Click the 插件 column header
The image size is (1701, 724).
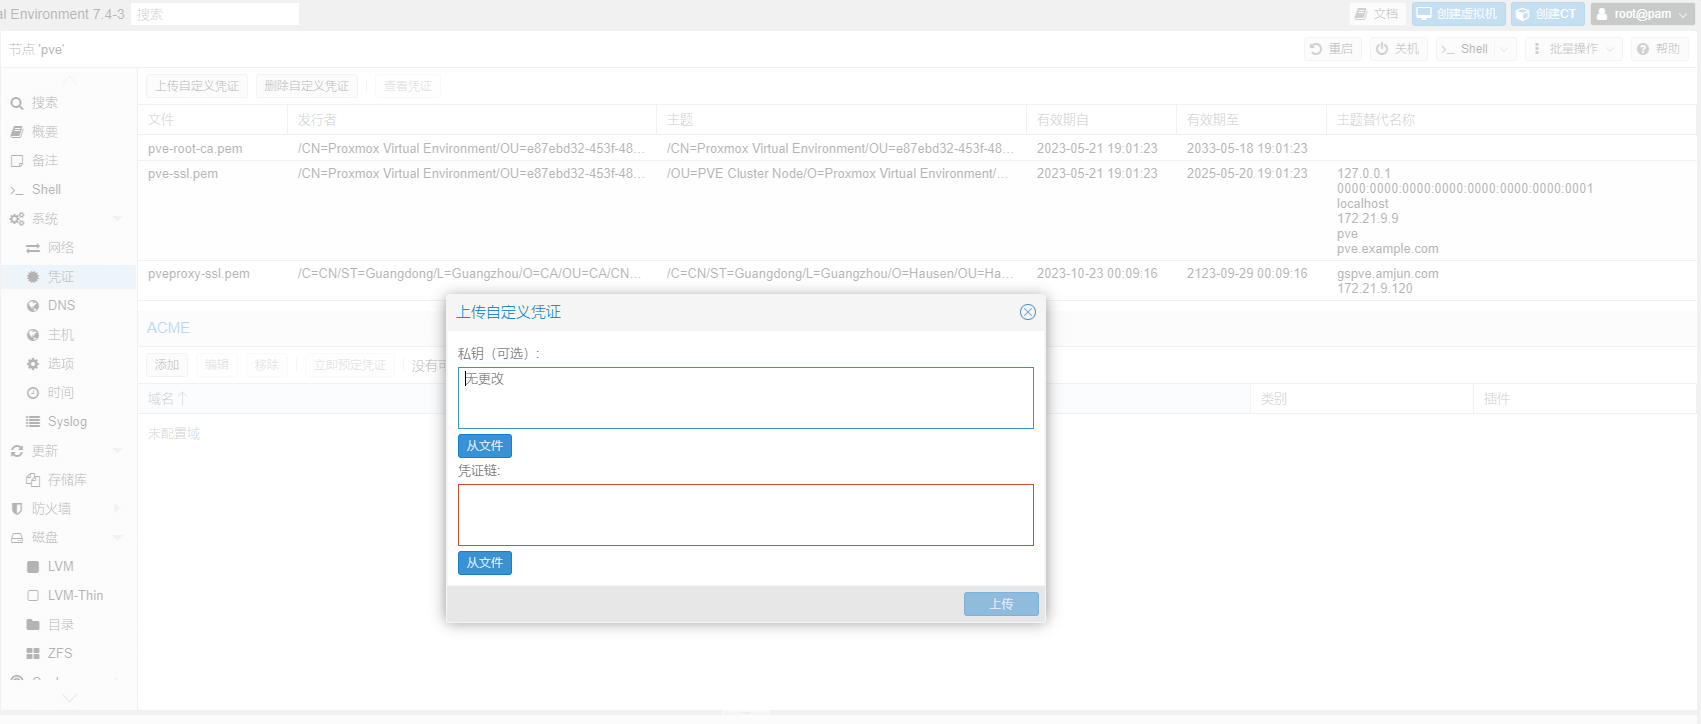click(x=1584, y=399)
